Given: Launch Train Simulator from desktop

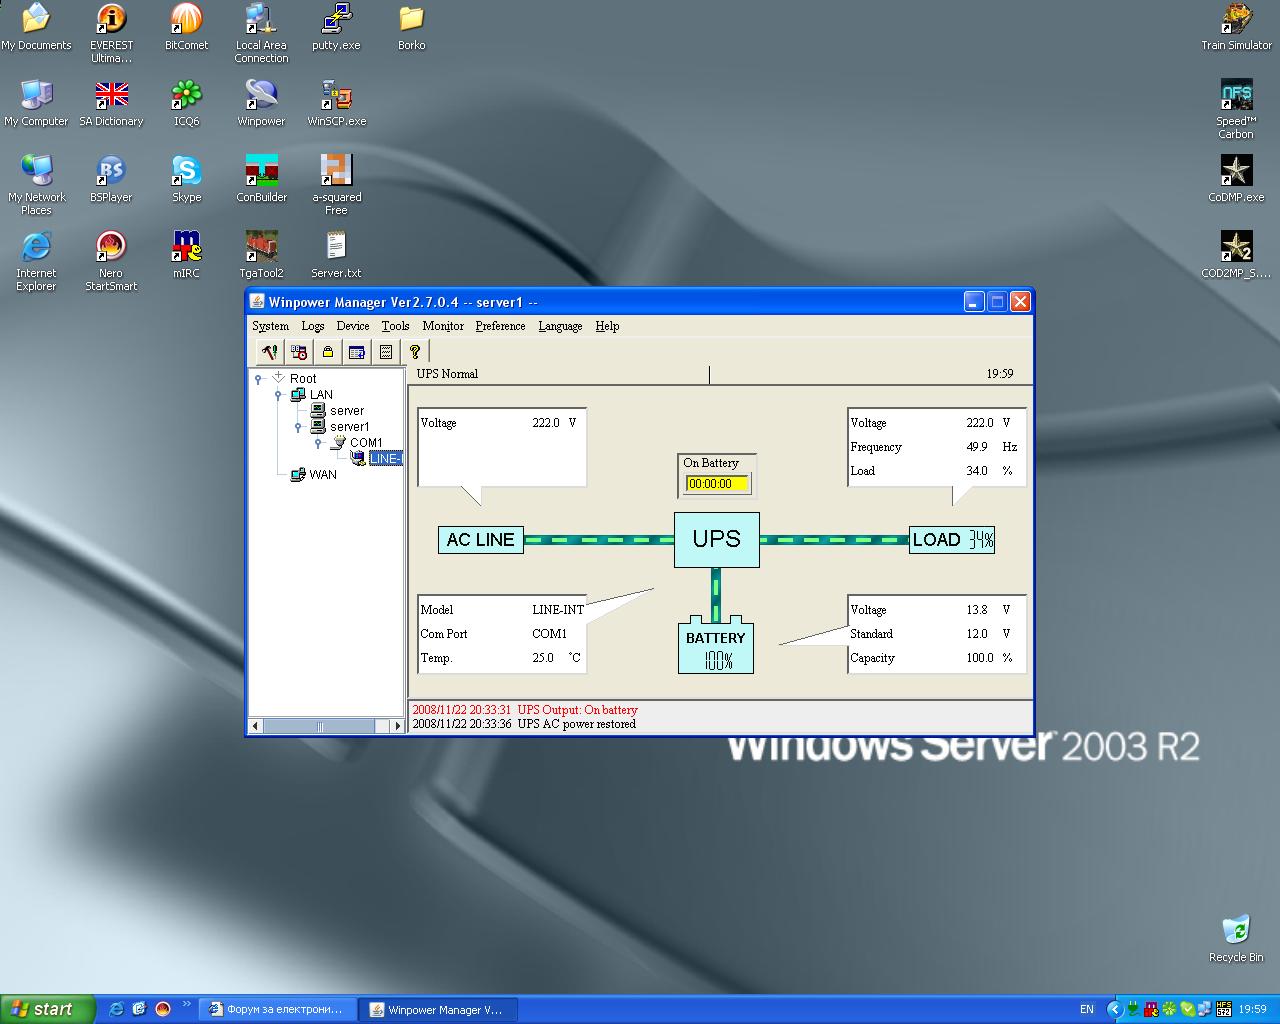Looking at the screenshot, I should coord(1236,28).
